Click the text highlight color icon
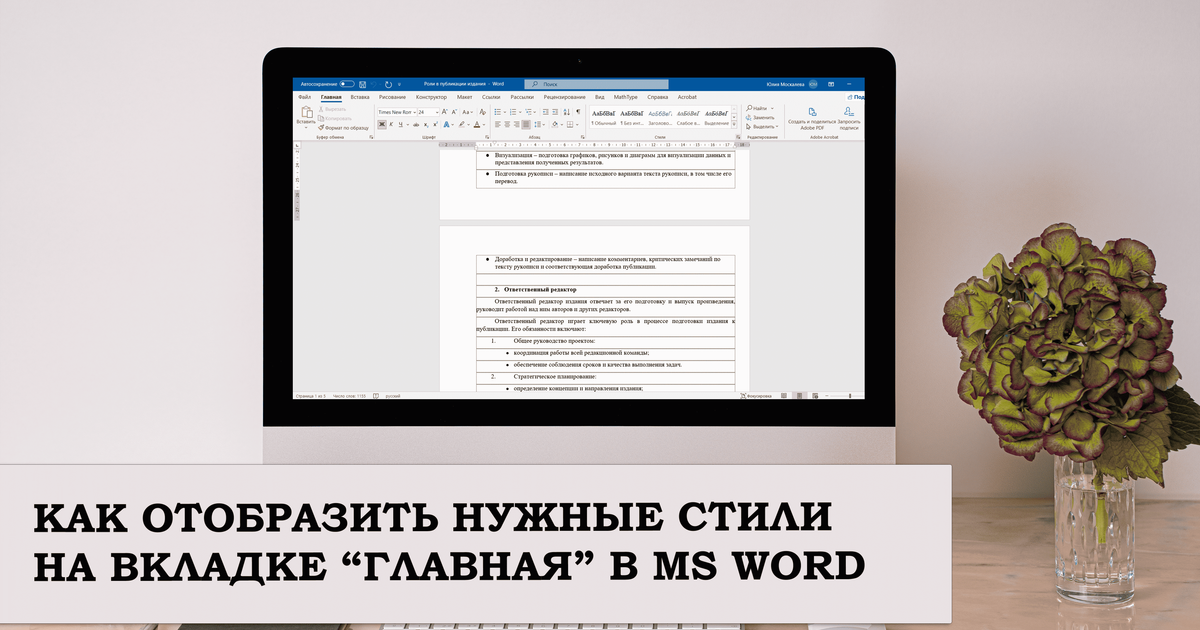Screen dimensions: 1200x630 point(462,125)
